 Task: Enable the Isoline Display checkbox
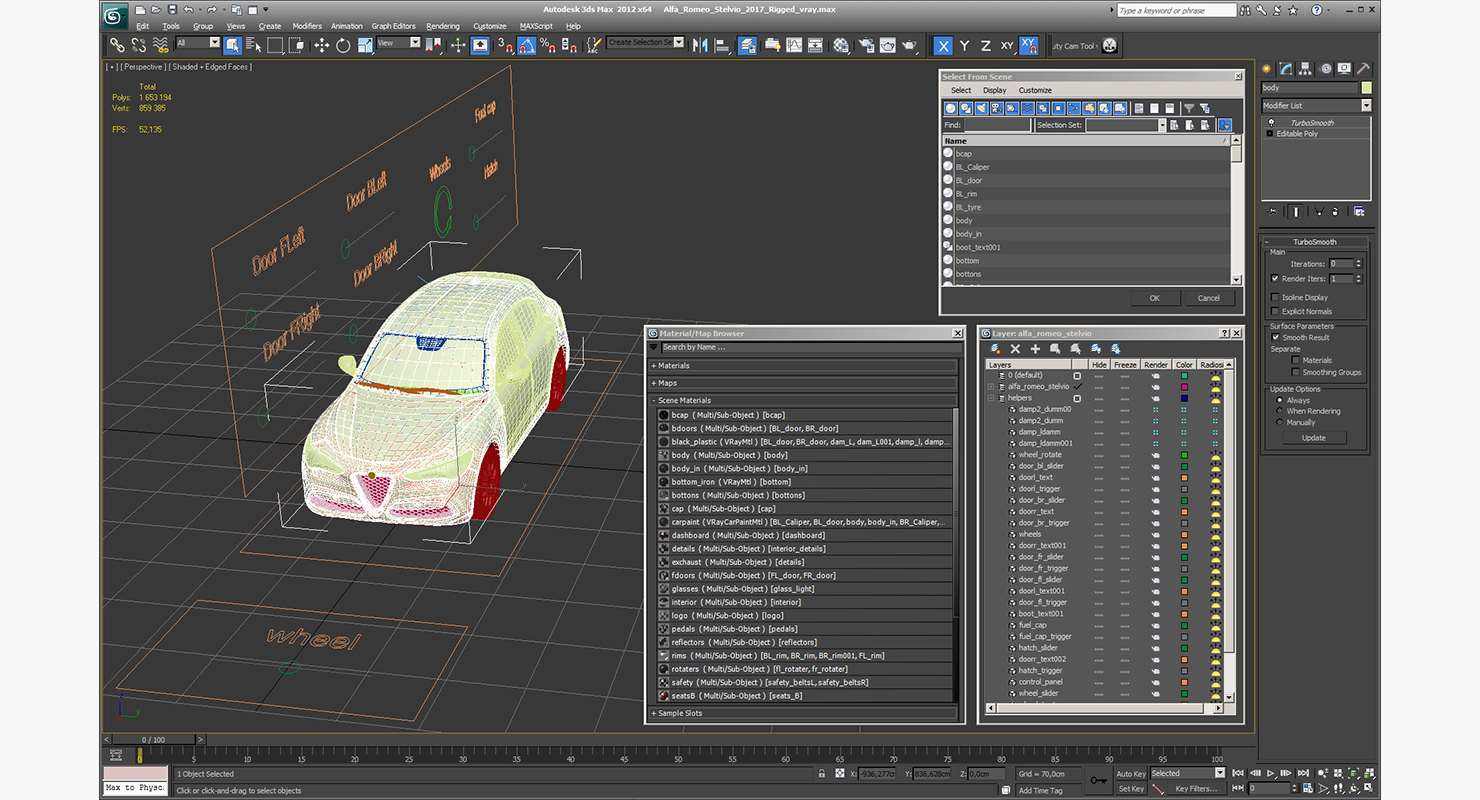click(1275, 297)
